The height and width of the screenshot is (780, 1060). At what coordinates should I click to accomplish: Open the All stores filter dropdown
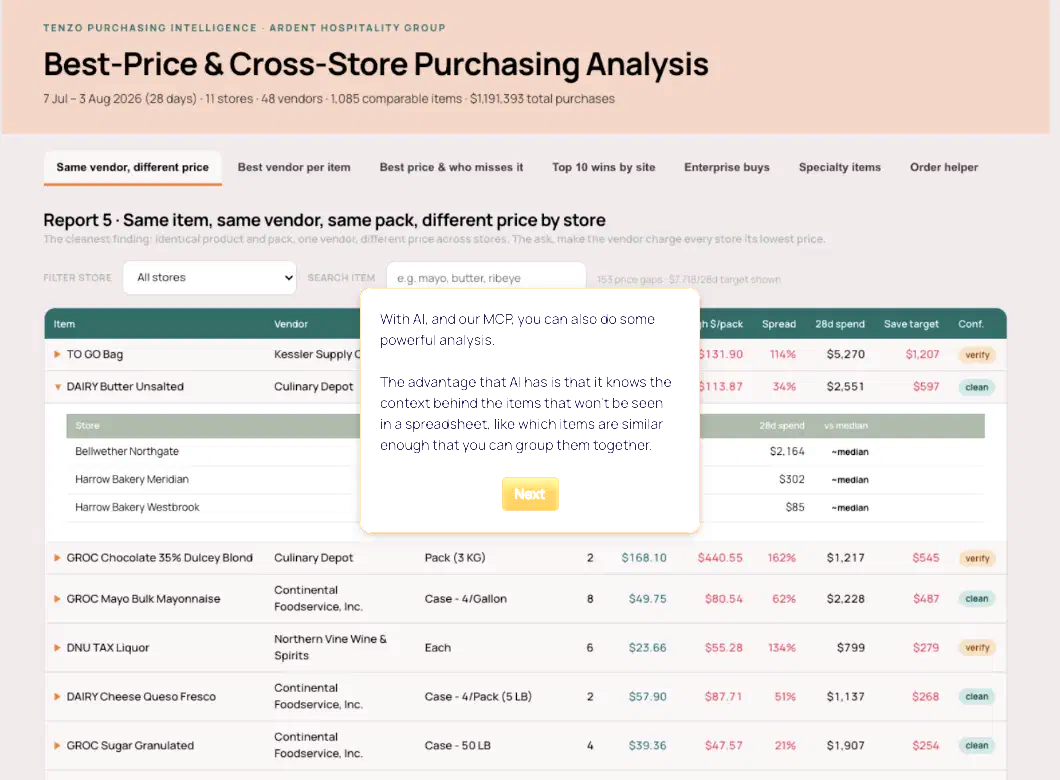[x=210, y=278]
